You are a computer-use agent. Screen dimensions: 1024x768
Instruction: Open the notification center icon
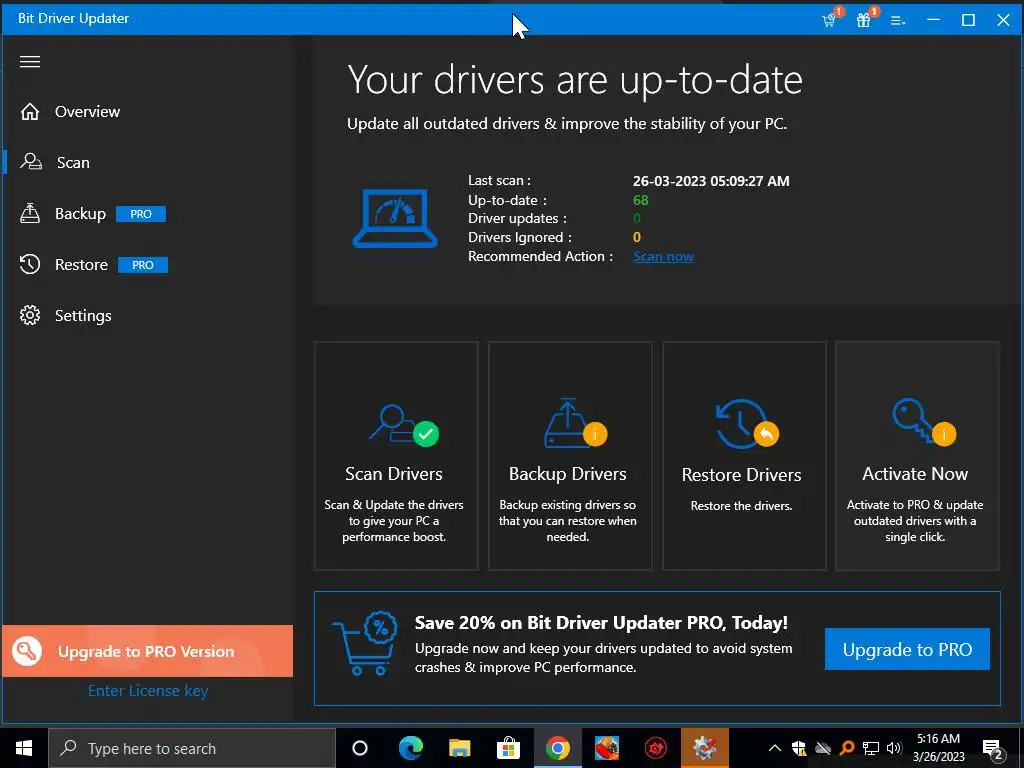[993, 749]
